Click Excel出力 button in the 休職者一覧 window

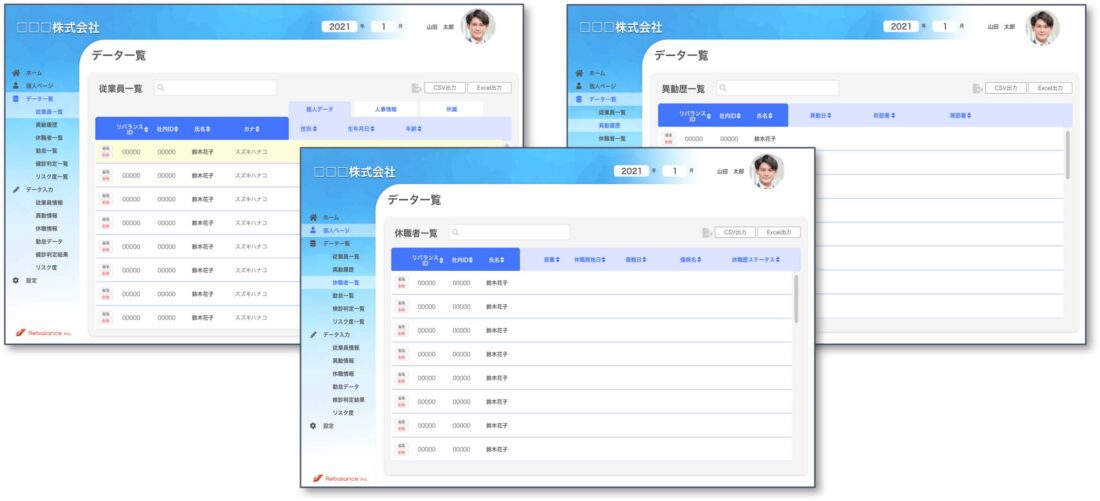[x=778, y=232]
